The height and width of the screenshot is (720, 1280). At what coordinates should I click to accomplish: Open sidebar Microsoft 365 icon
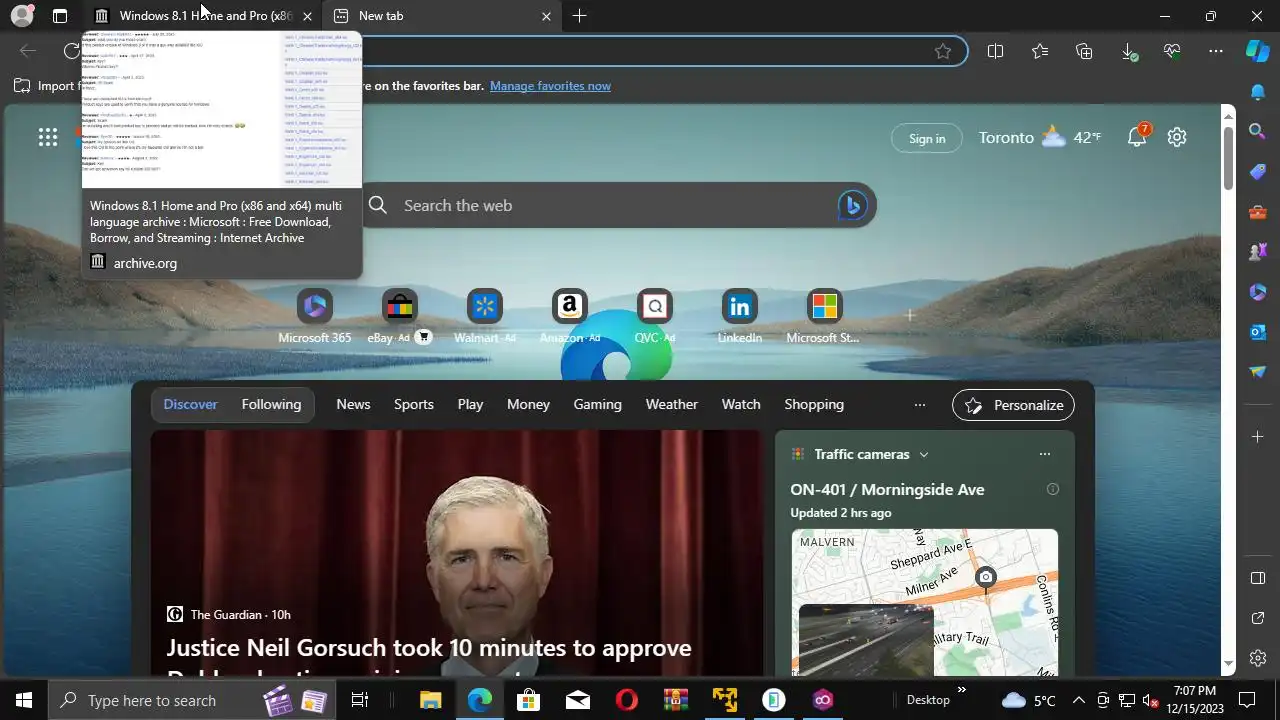point(1258,292)
